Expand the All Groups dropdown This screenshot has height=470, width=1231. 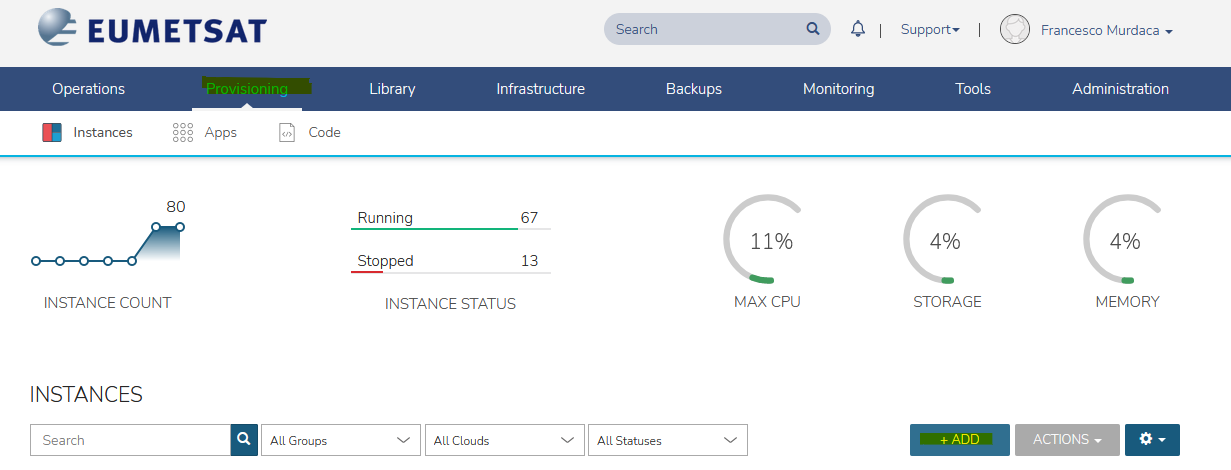click(x=340, y=440)
